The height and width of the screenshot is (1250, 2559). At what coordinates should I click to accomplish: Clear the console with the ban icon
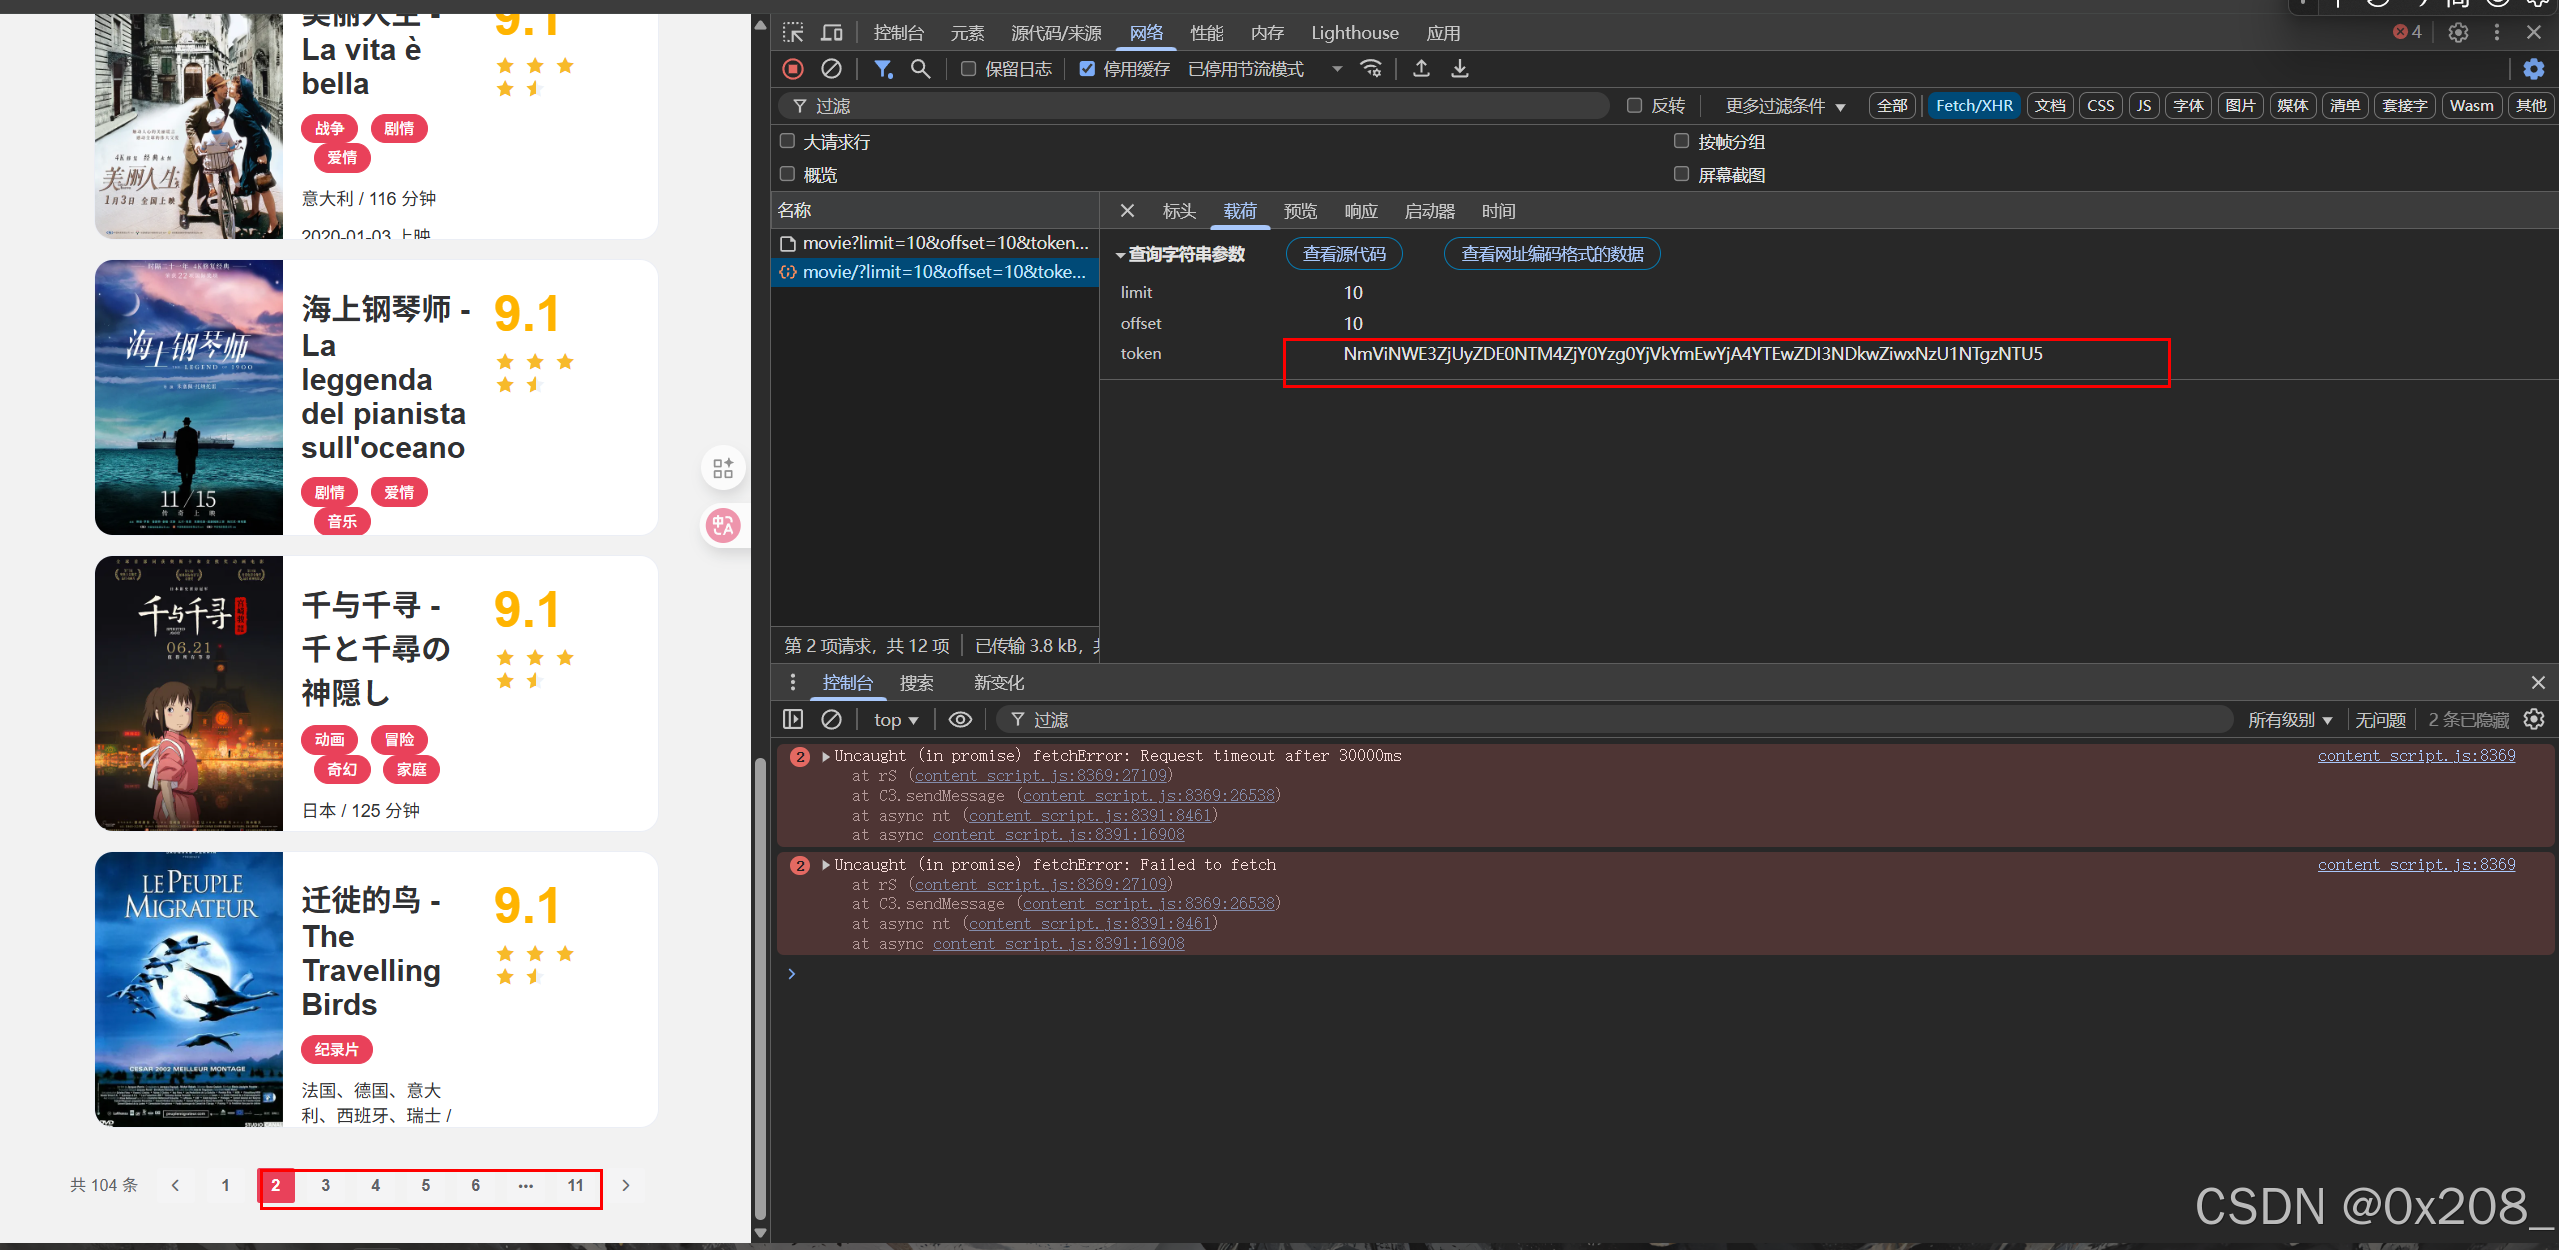pos(831,719)
